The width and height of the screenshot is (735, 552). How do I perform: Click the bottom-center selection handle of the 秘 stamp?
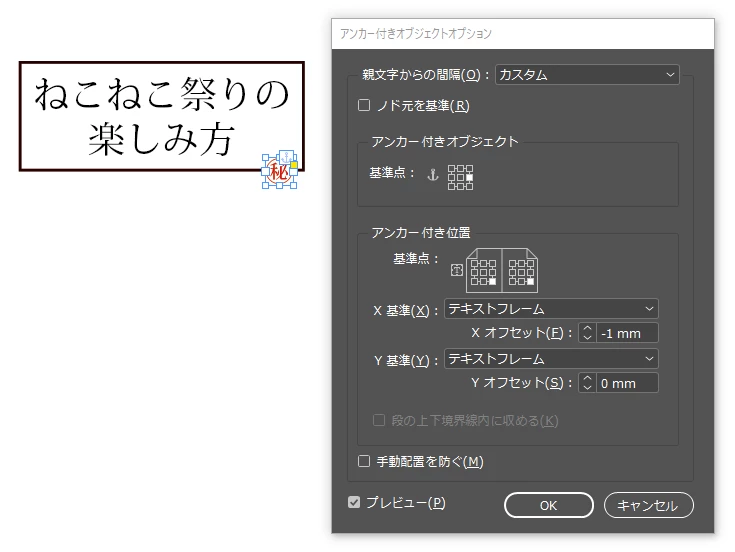coord(279,186)
